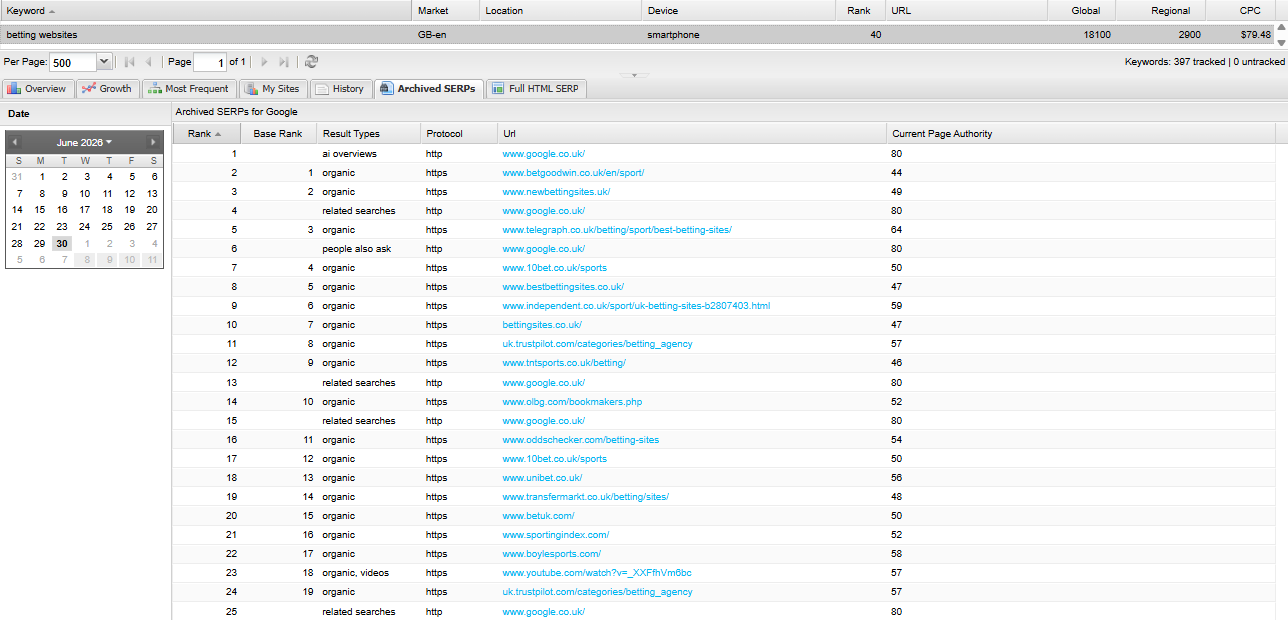Open the youtube.com watch link
The height and width of the screenshot is (620, 1288).
[x=597, y=573]
